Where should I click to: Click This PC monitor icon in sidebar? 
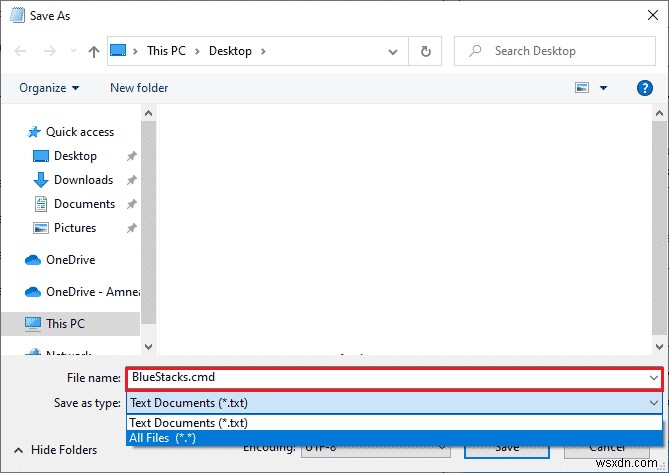[x=33, y=324]
